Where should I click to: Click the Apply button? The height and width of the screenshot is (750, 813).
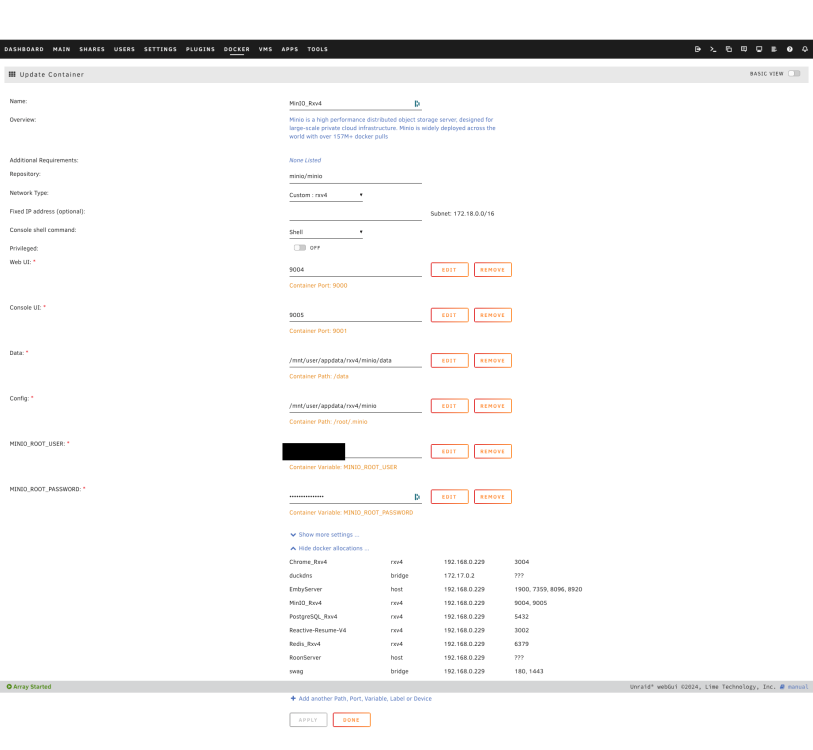point(308,720)
